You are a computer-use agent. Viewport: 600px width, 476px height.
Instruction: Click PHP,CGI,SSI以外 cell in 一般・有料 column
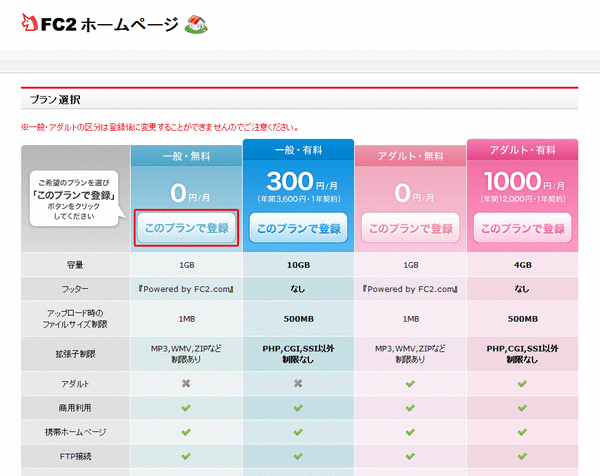tap(298, 354)
